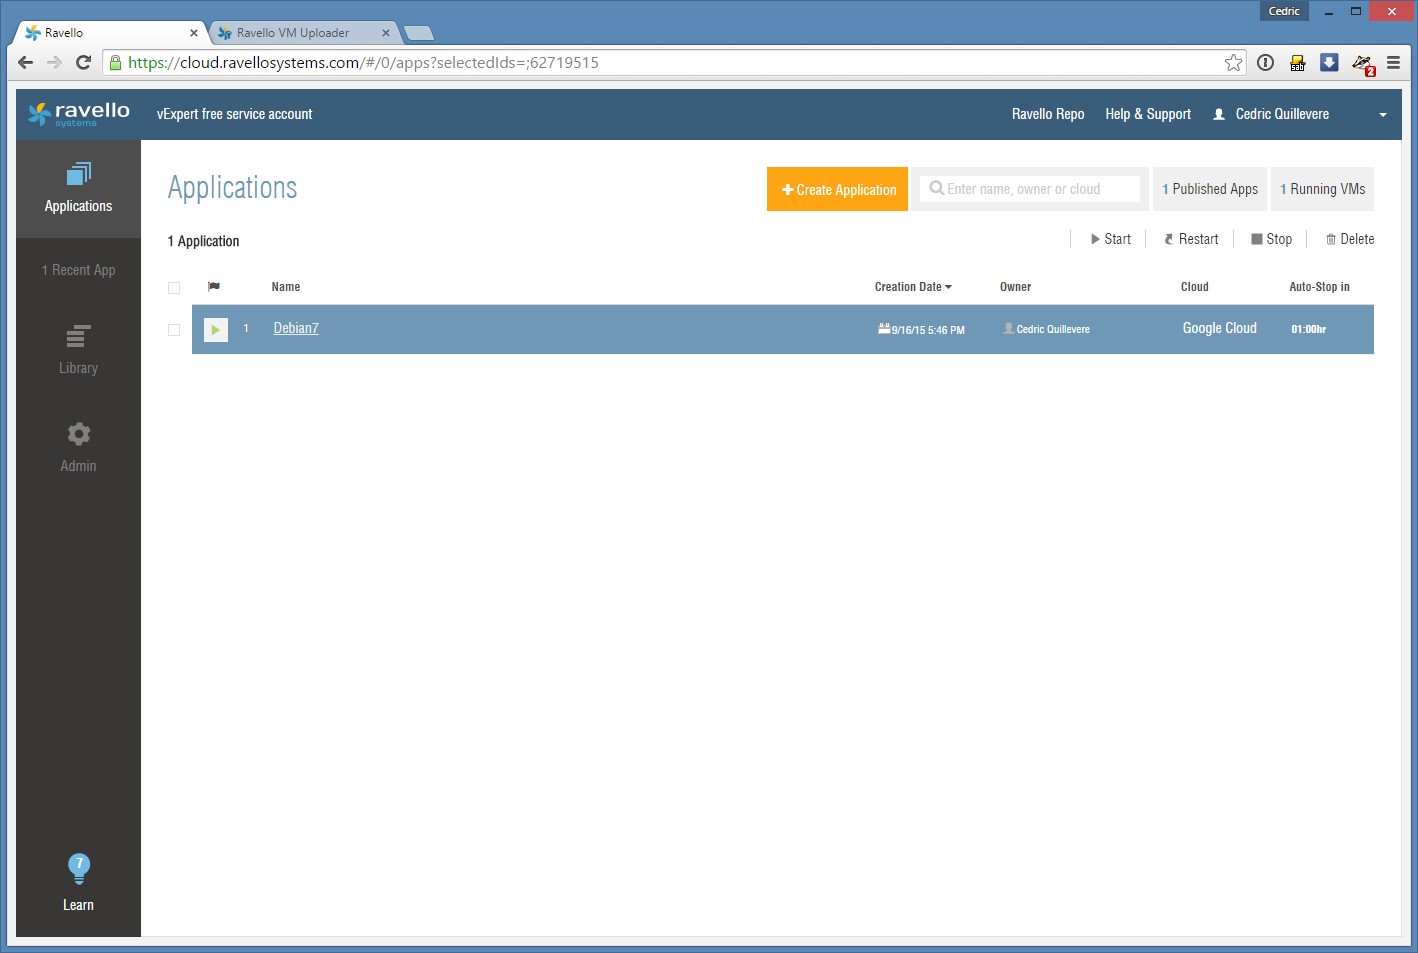Viewport: 1418px width, 953px height.
Task: Expand the Cedric Quillevere user menu
Action: 1383,115
